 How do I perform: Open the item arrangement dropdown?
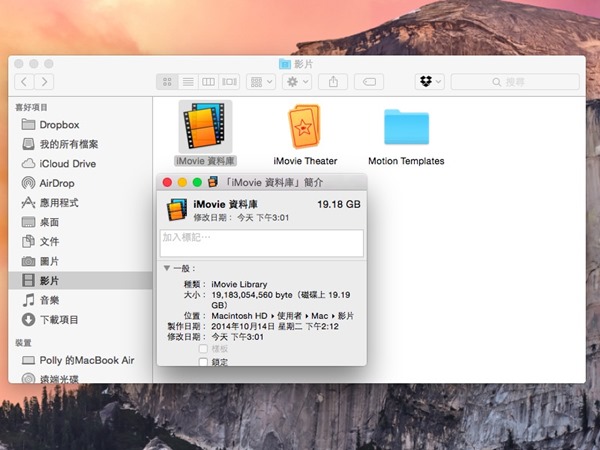261,82
